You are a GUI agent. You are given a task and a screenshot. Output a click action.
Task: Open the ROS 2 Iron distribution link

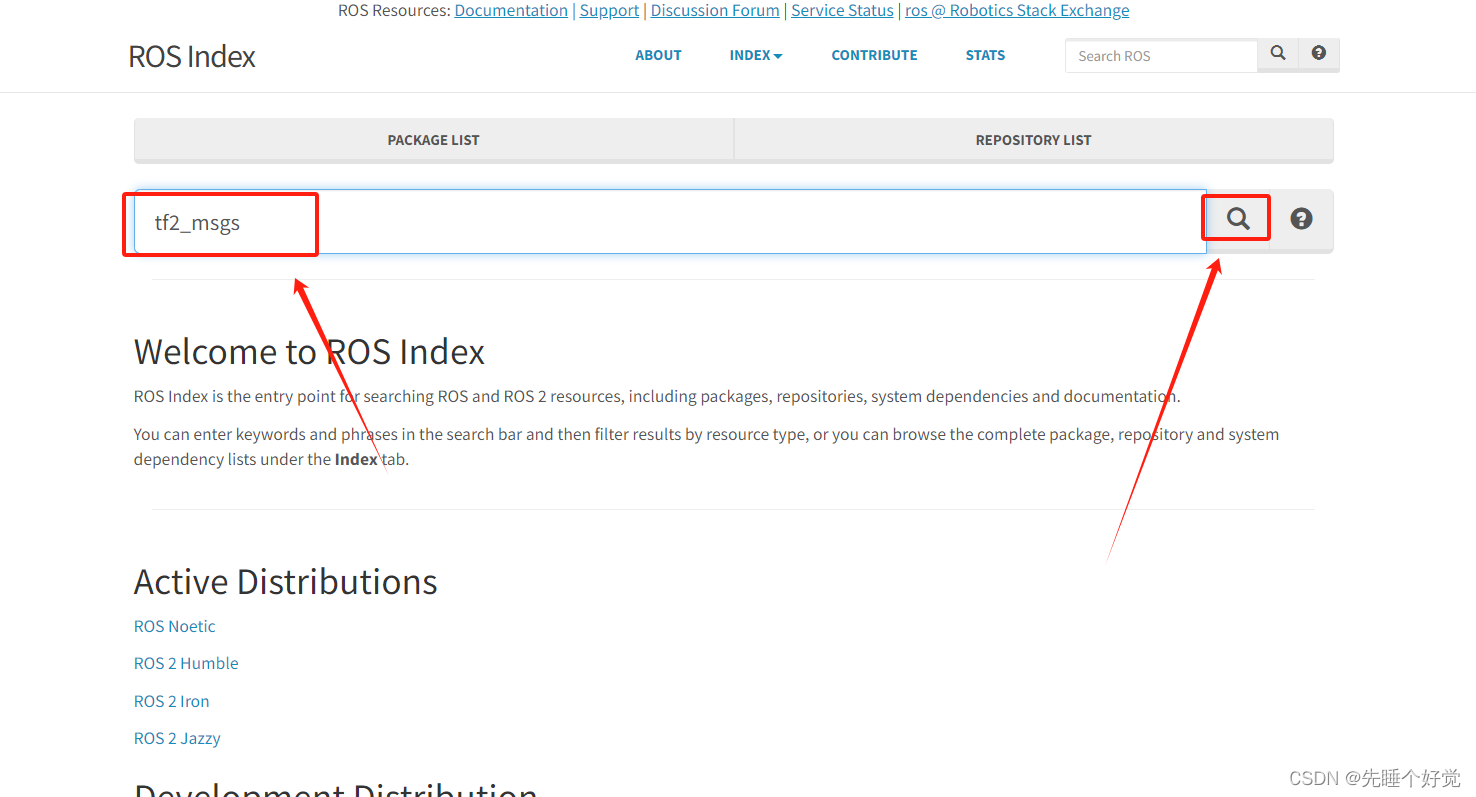coord(172,701)
